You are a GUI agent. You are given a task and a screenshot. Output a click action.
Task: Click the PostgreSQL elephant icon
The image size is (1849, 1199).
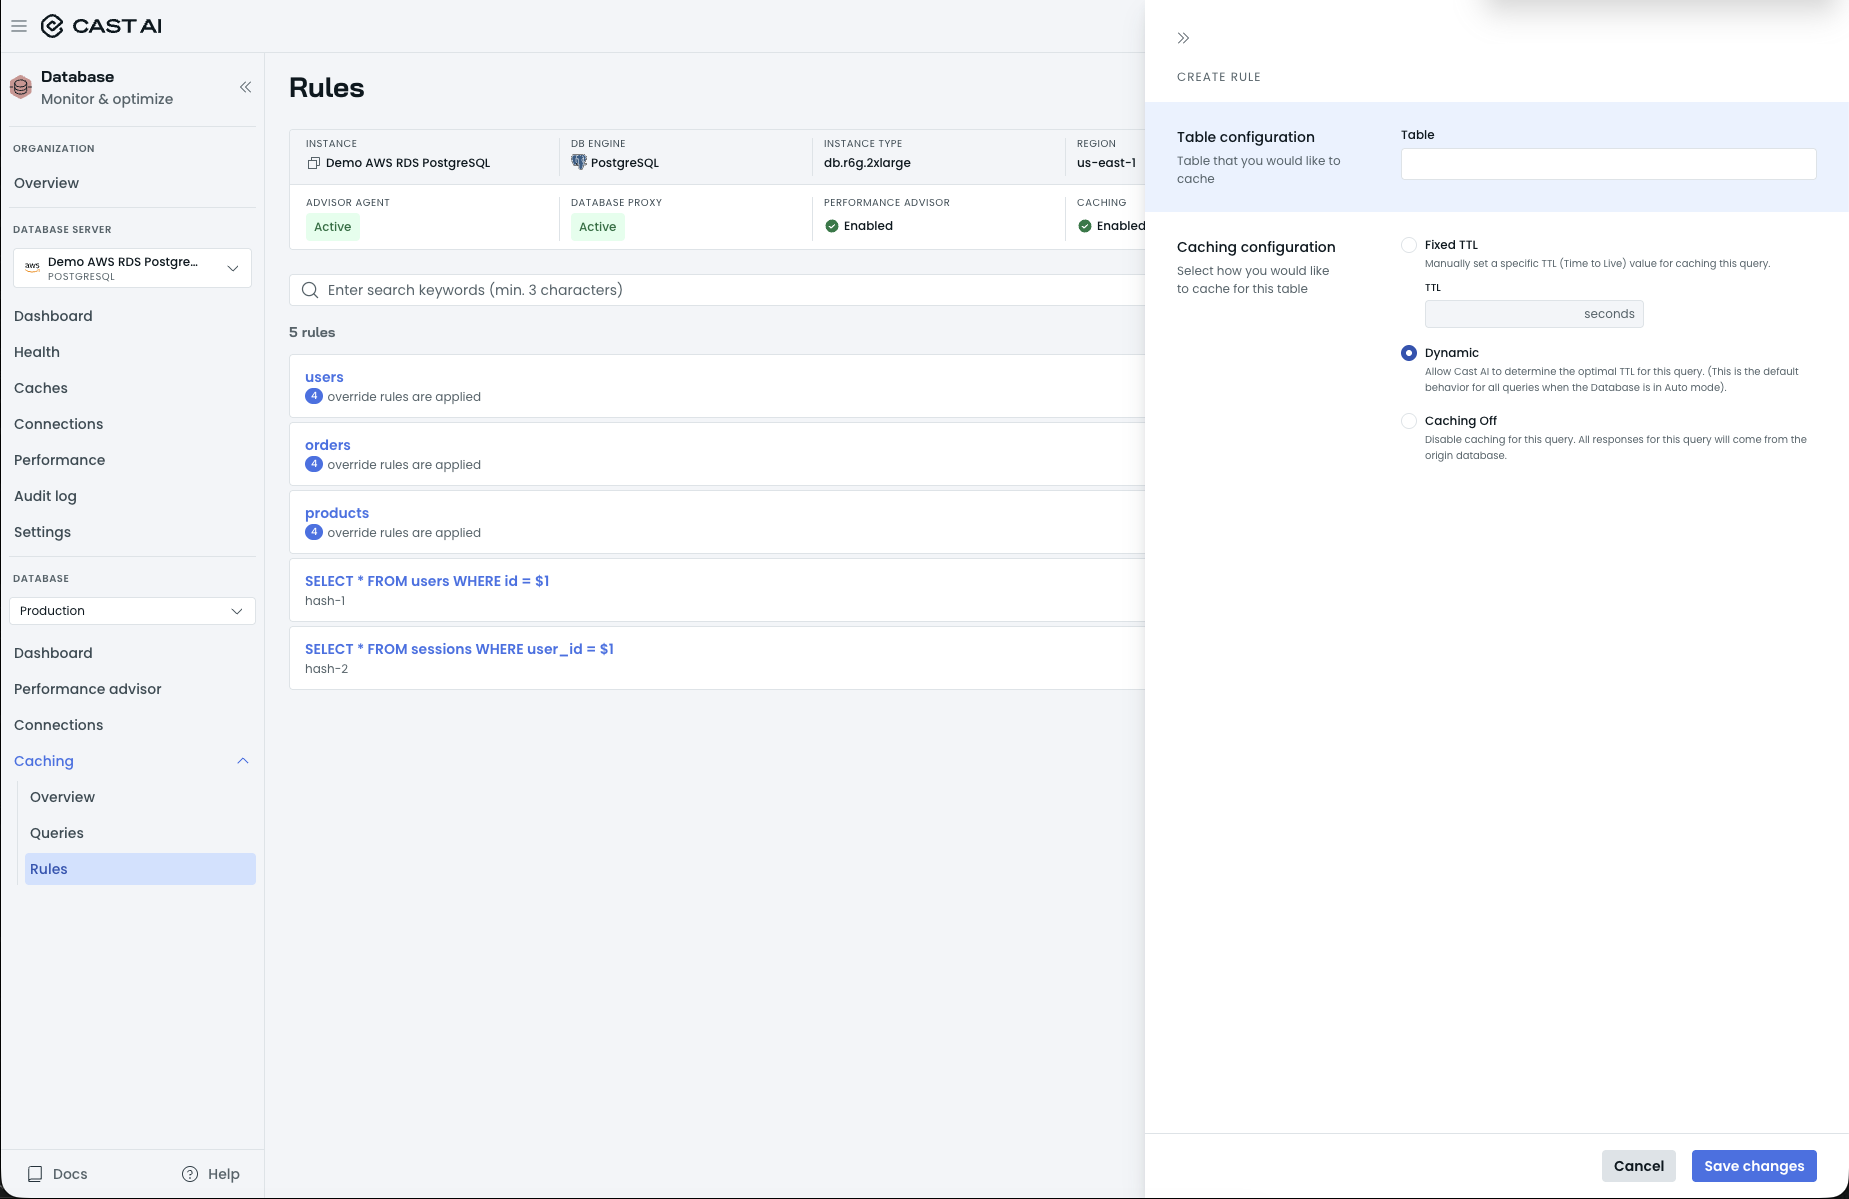[x=578, y=162]
